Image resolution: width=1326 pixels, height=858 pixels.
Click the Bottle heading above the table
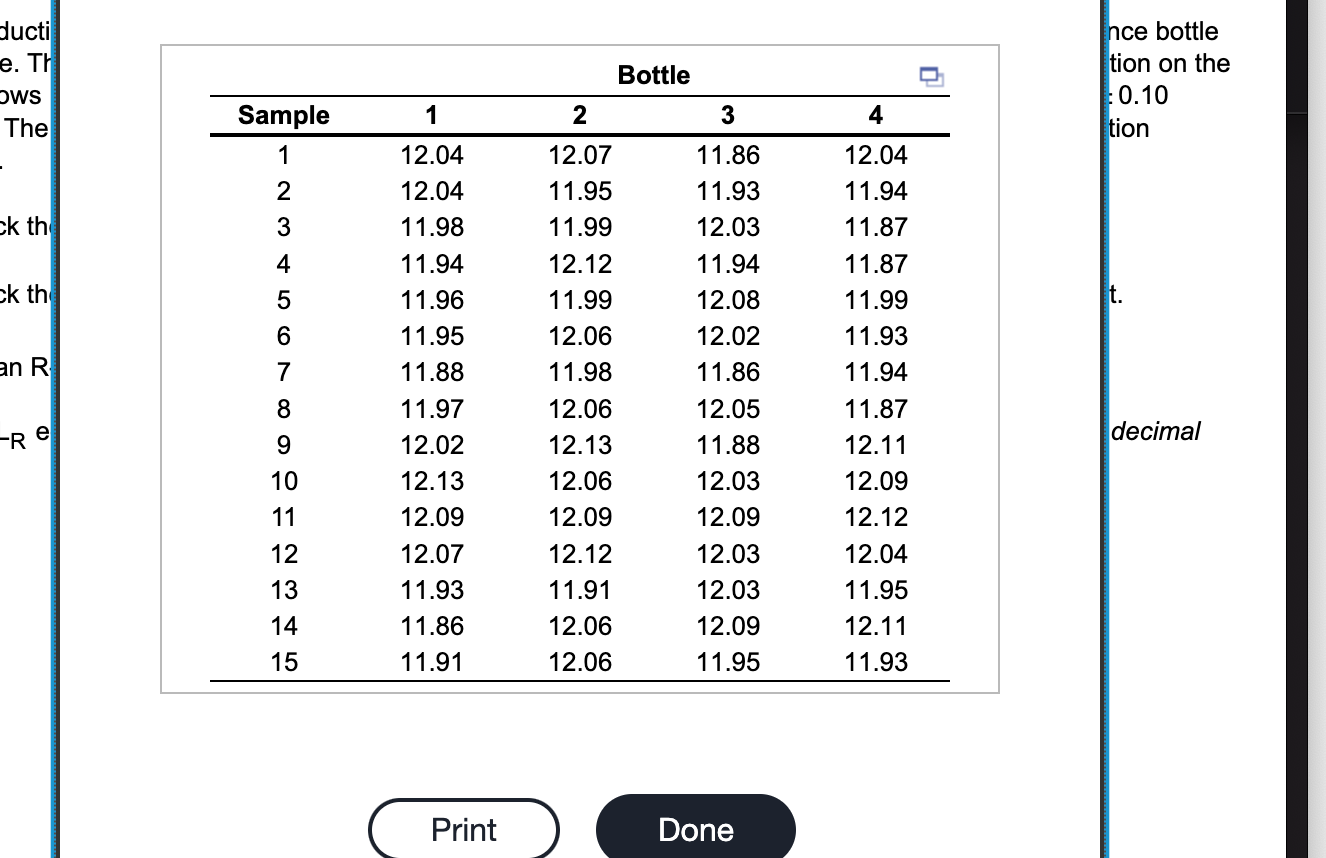[654, 75]
